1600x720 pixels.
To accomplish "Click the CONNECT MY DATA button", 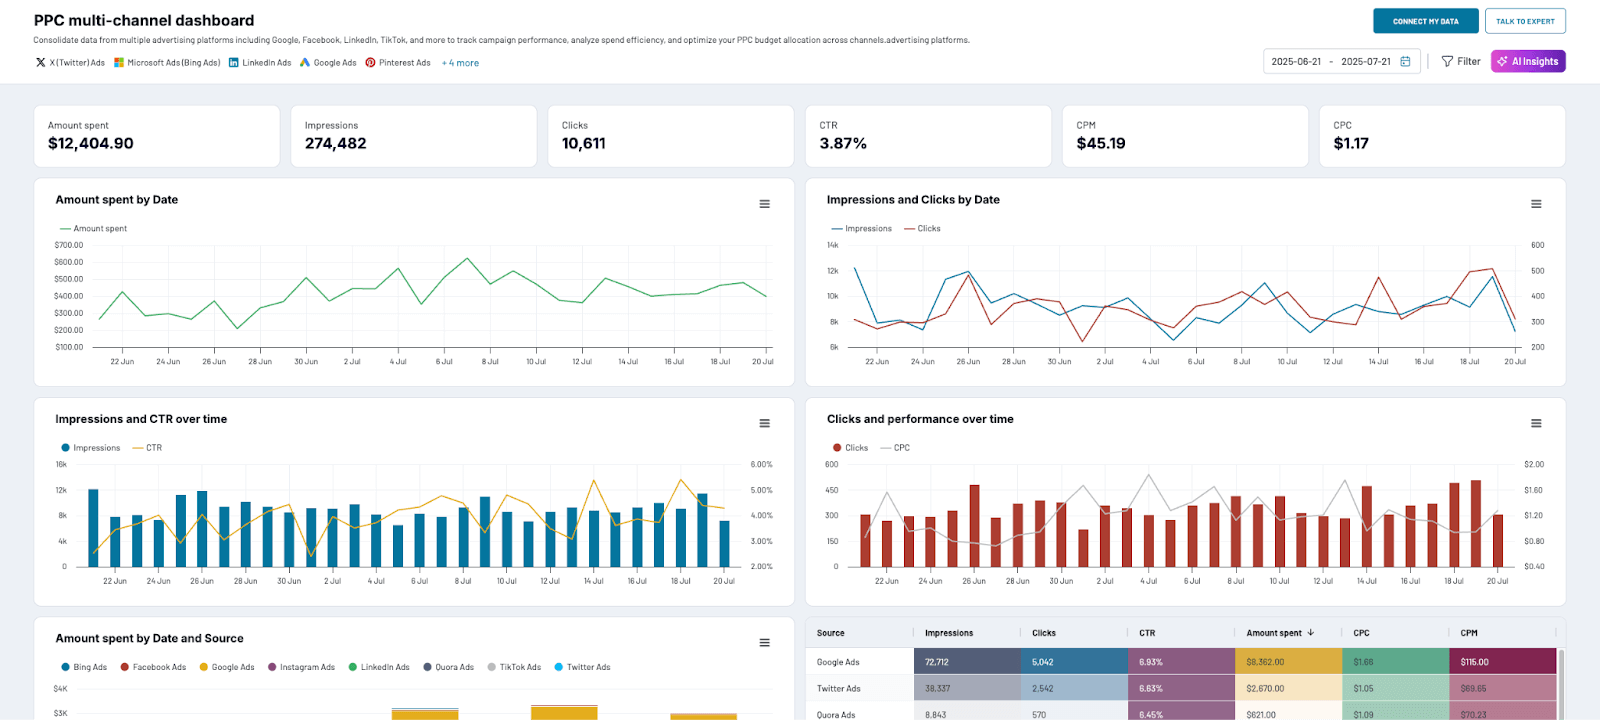I will [1425, 21].
